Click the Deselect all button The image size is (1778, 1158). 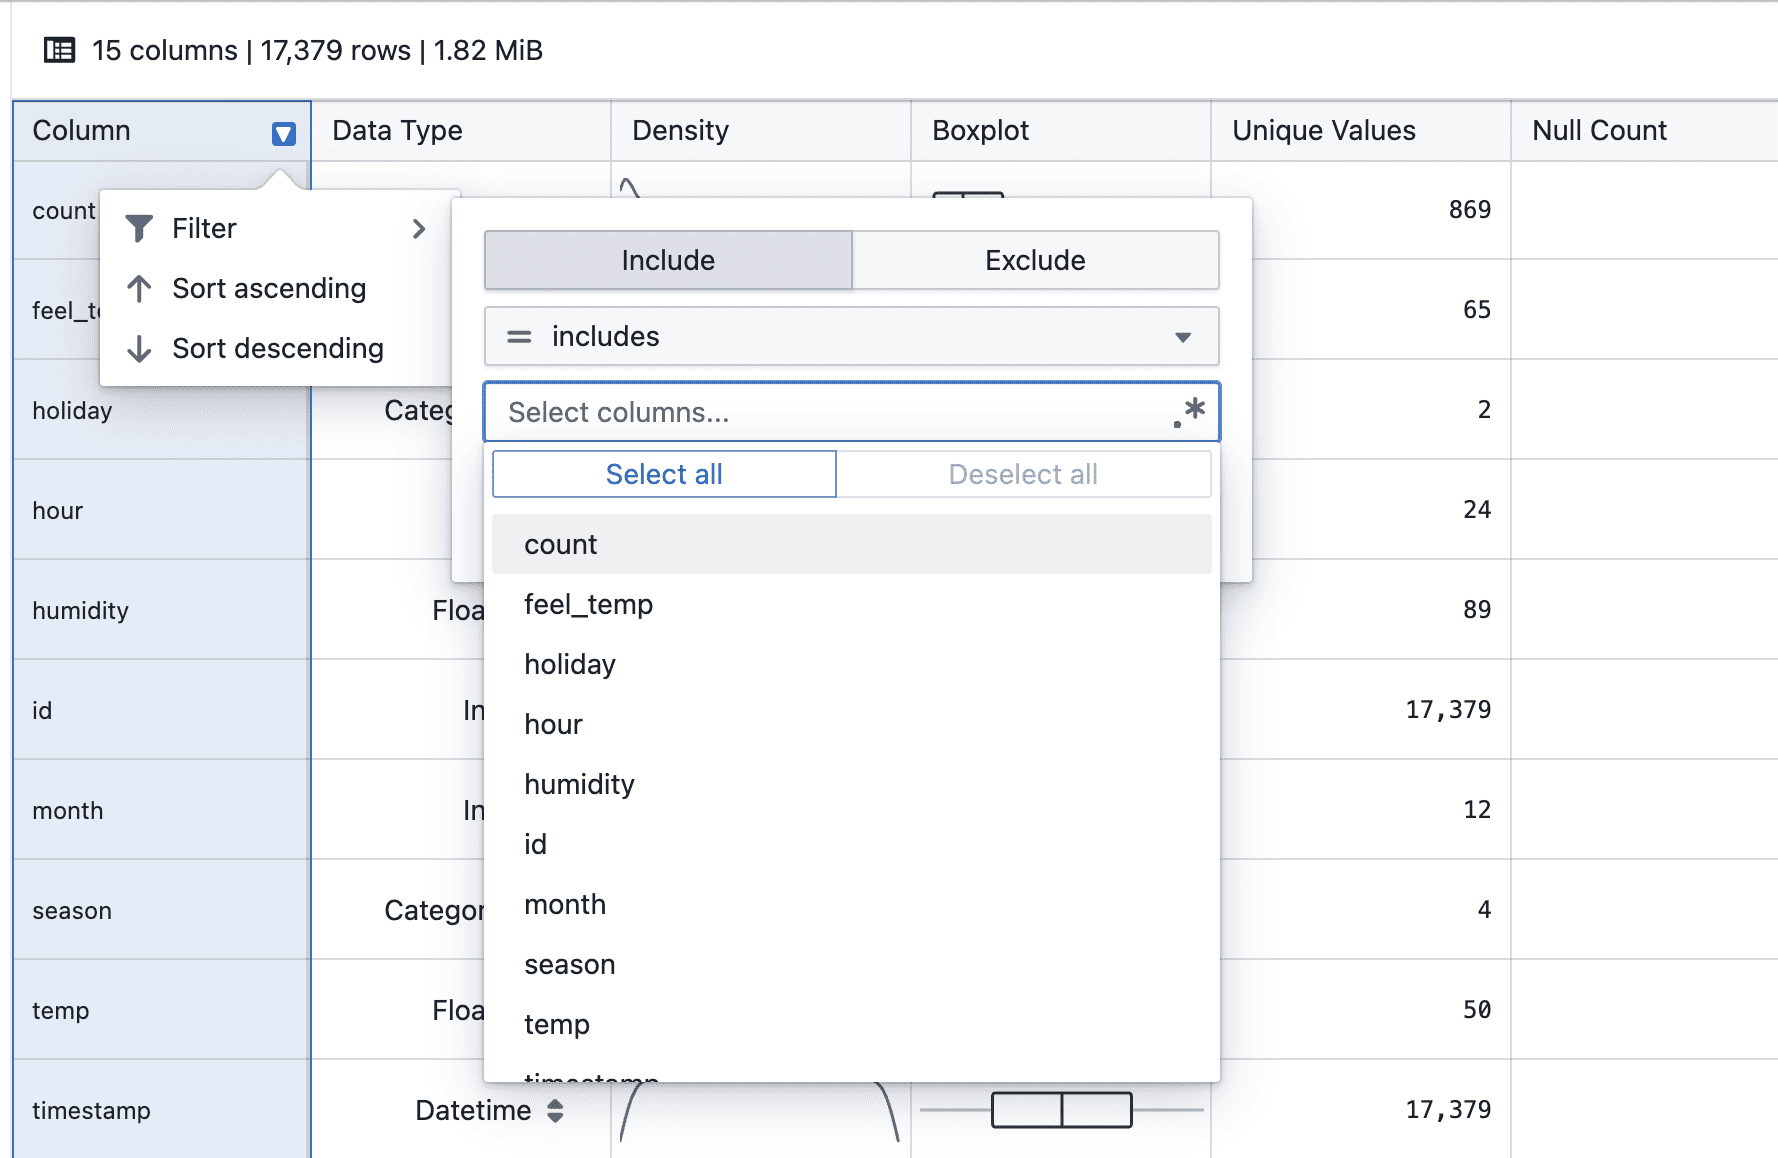coord(1022,474)
